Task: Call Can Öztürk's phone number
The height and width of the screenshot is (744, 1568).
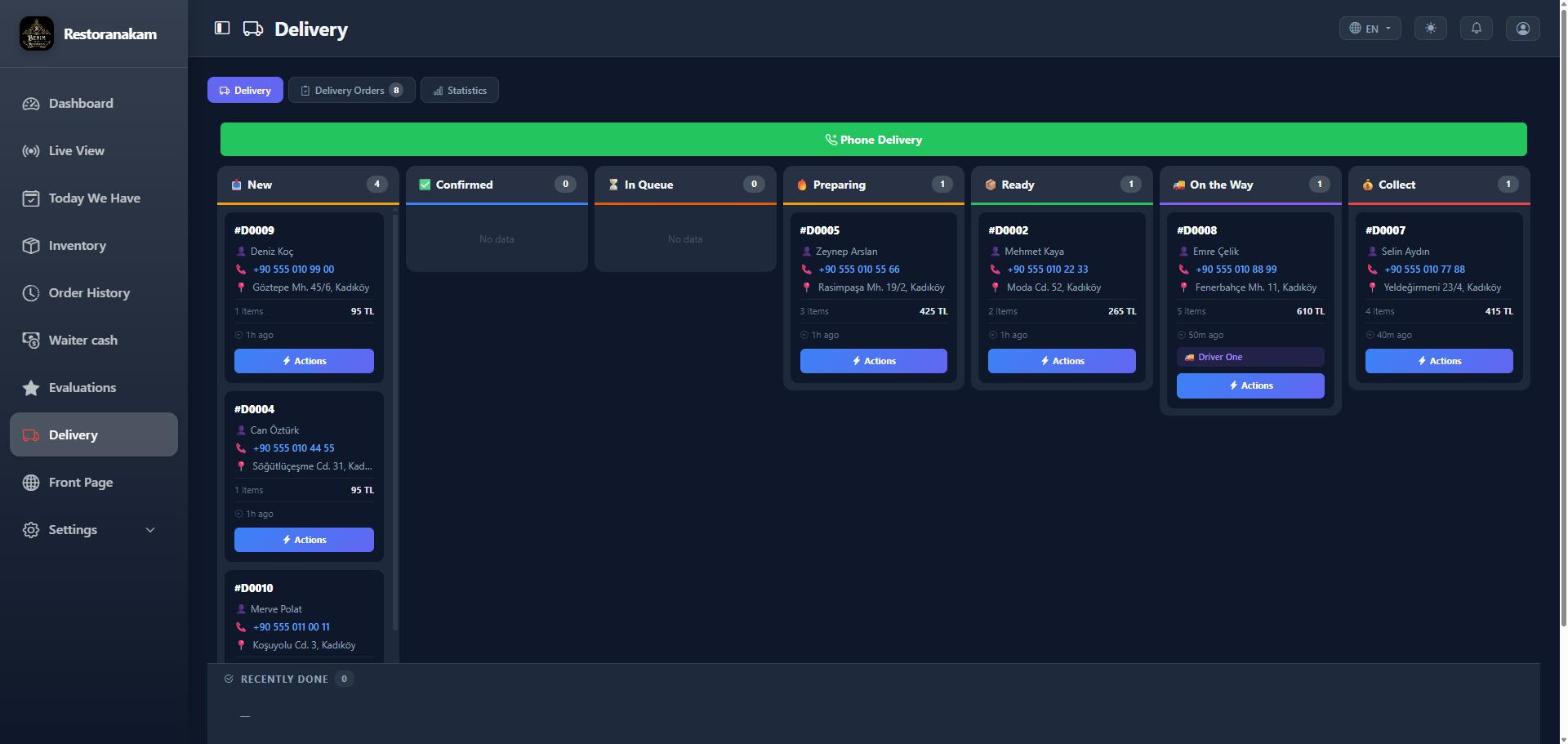Action: pos(293,448)
